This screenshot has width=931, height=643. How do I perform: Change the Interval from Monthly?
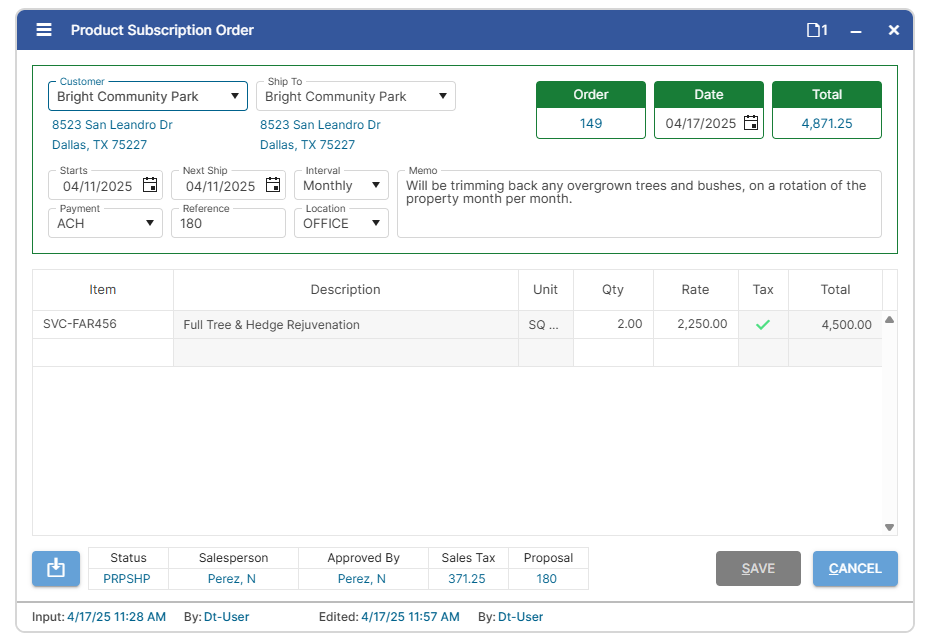click(373, 184)
